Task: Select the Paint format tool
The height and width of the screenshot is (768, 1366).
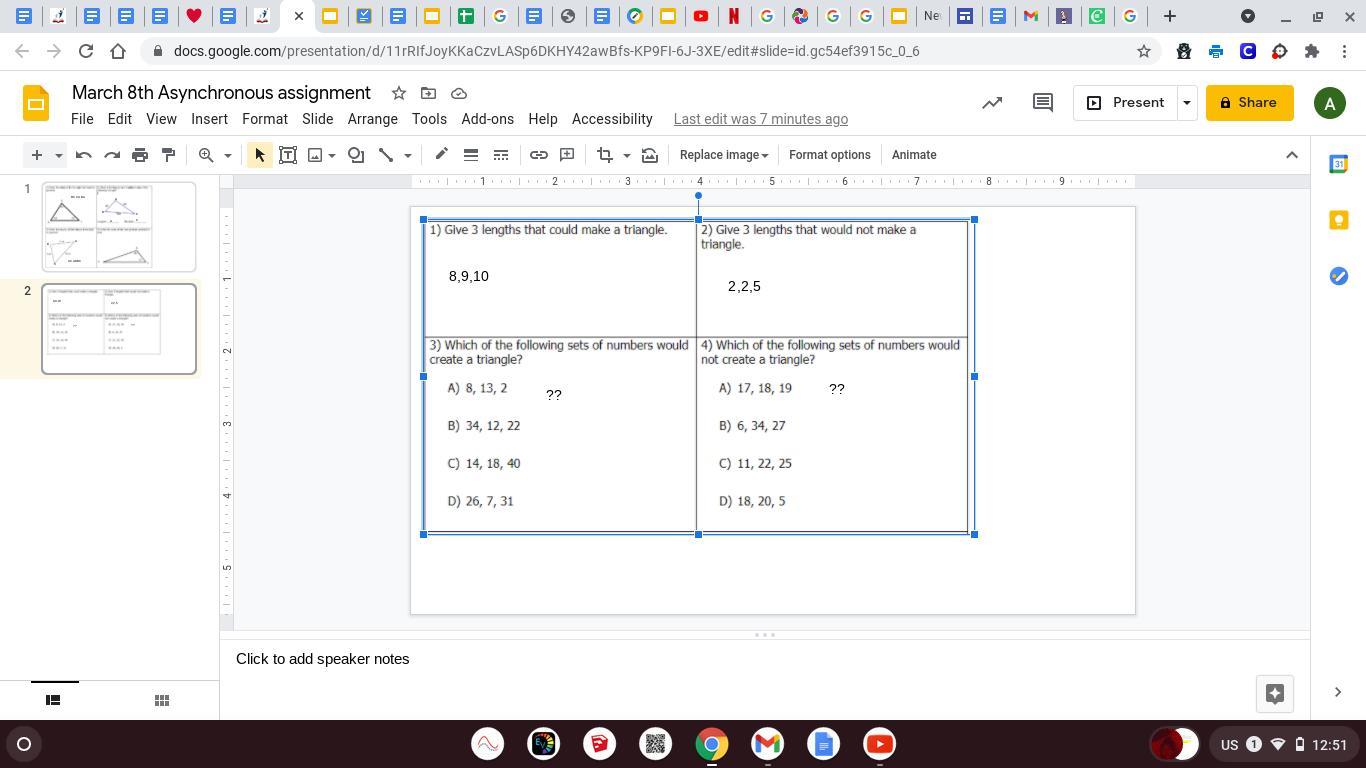Action: 168,155
